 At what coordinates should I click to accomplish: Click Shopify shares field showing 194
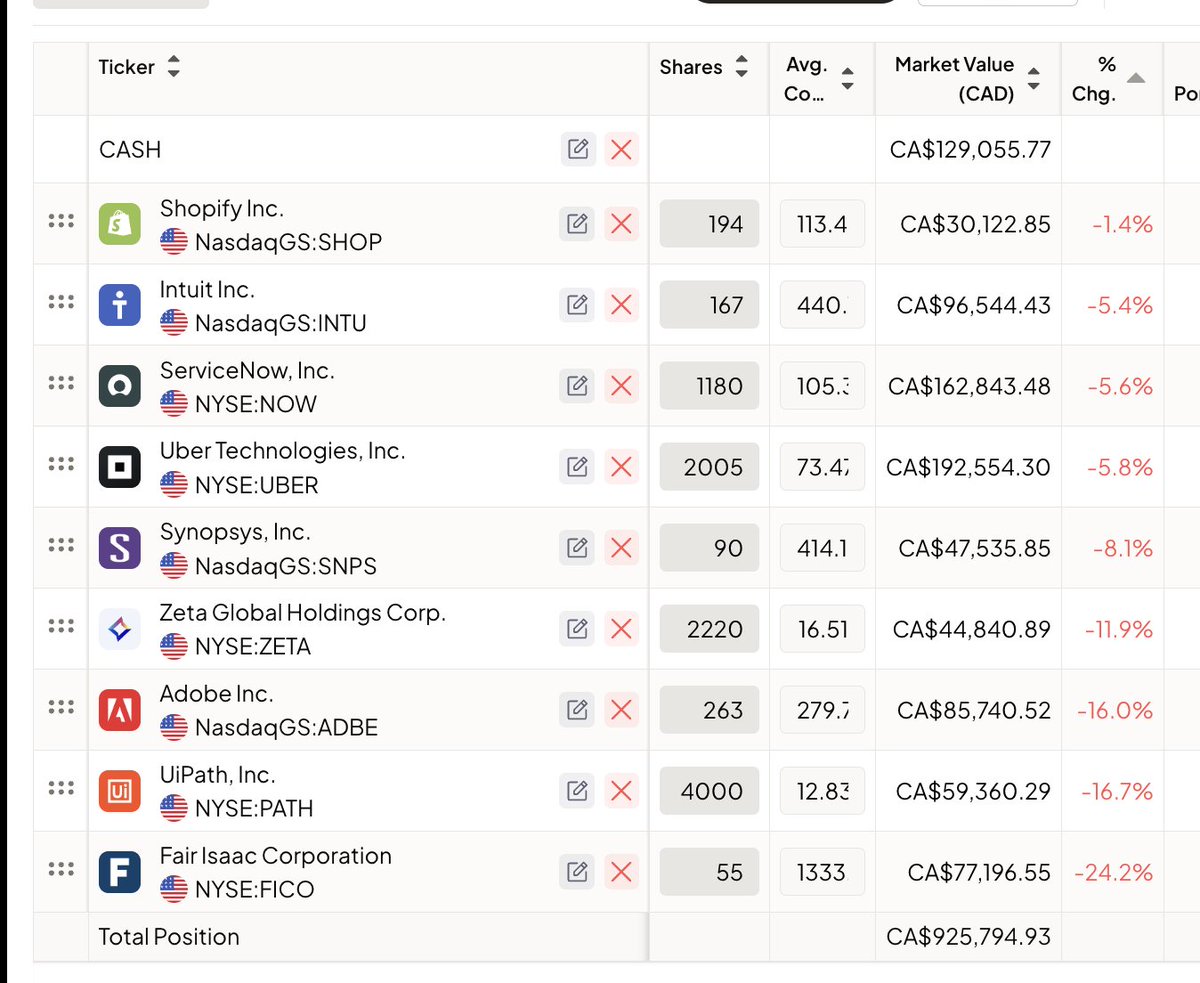tap(709, 224)
